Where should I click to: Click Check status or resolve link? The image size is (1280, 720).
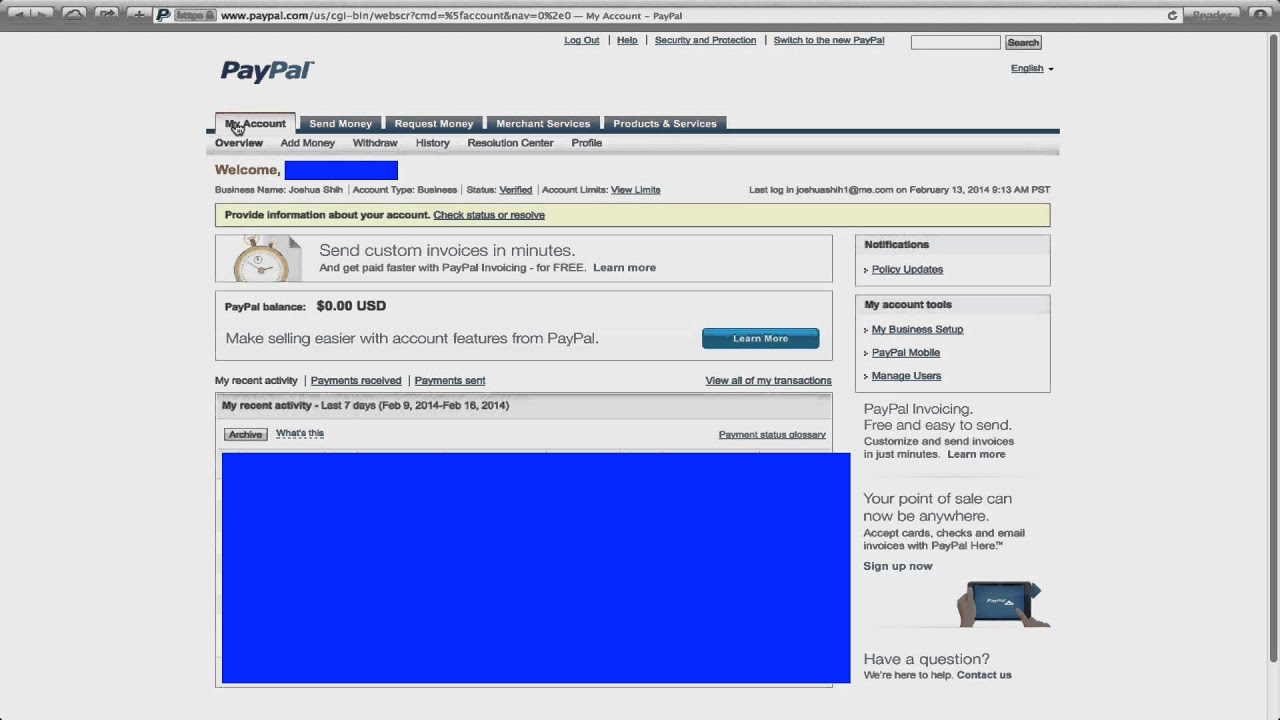(489, 215)
